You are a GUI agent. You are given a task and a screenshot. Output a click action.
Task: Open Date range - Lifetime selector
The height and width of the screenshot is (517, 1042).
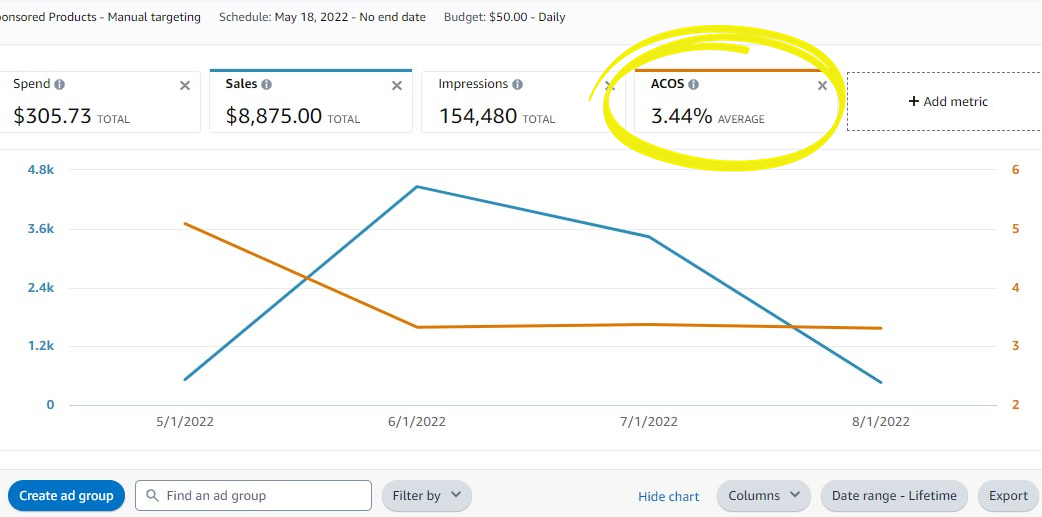pos(894,495)
